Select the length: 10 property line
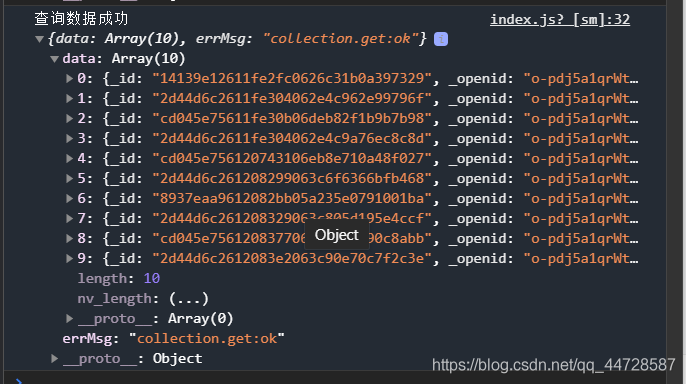This screenshot has height=384, width=686. tap(119, 279)
